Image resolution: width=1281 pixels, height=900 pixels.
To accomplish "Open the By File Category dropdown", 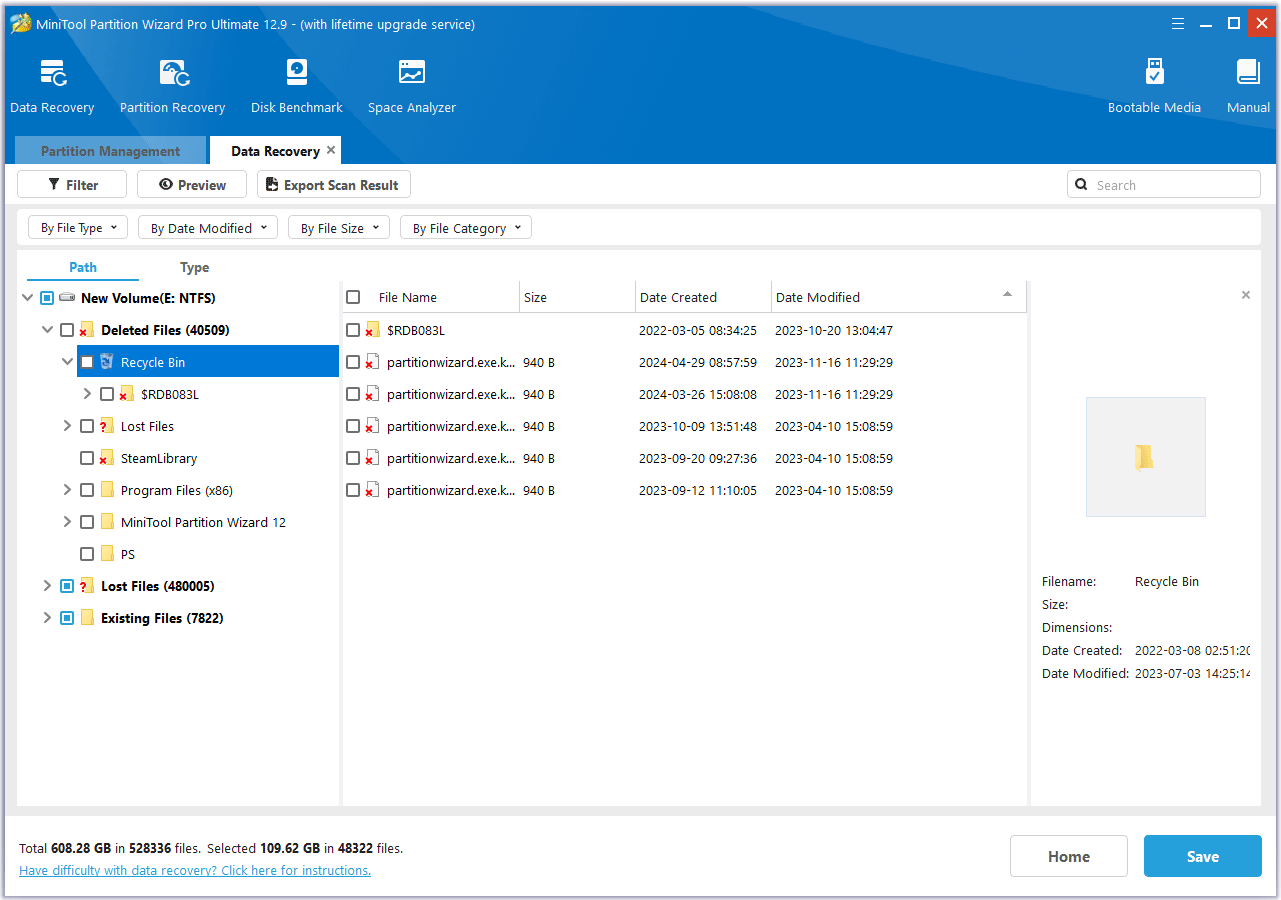I will 466,228.
